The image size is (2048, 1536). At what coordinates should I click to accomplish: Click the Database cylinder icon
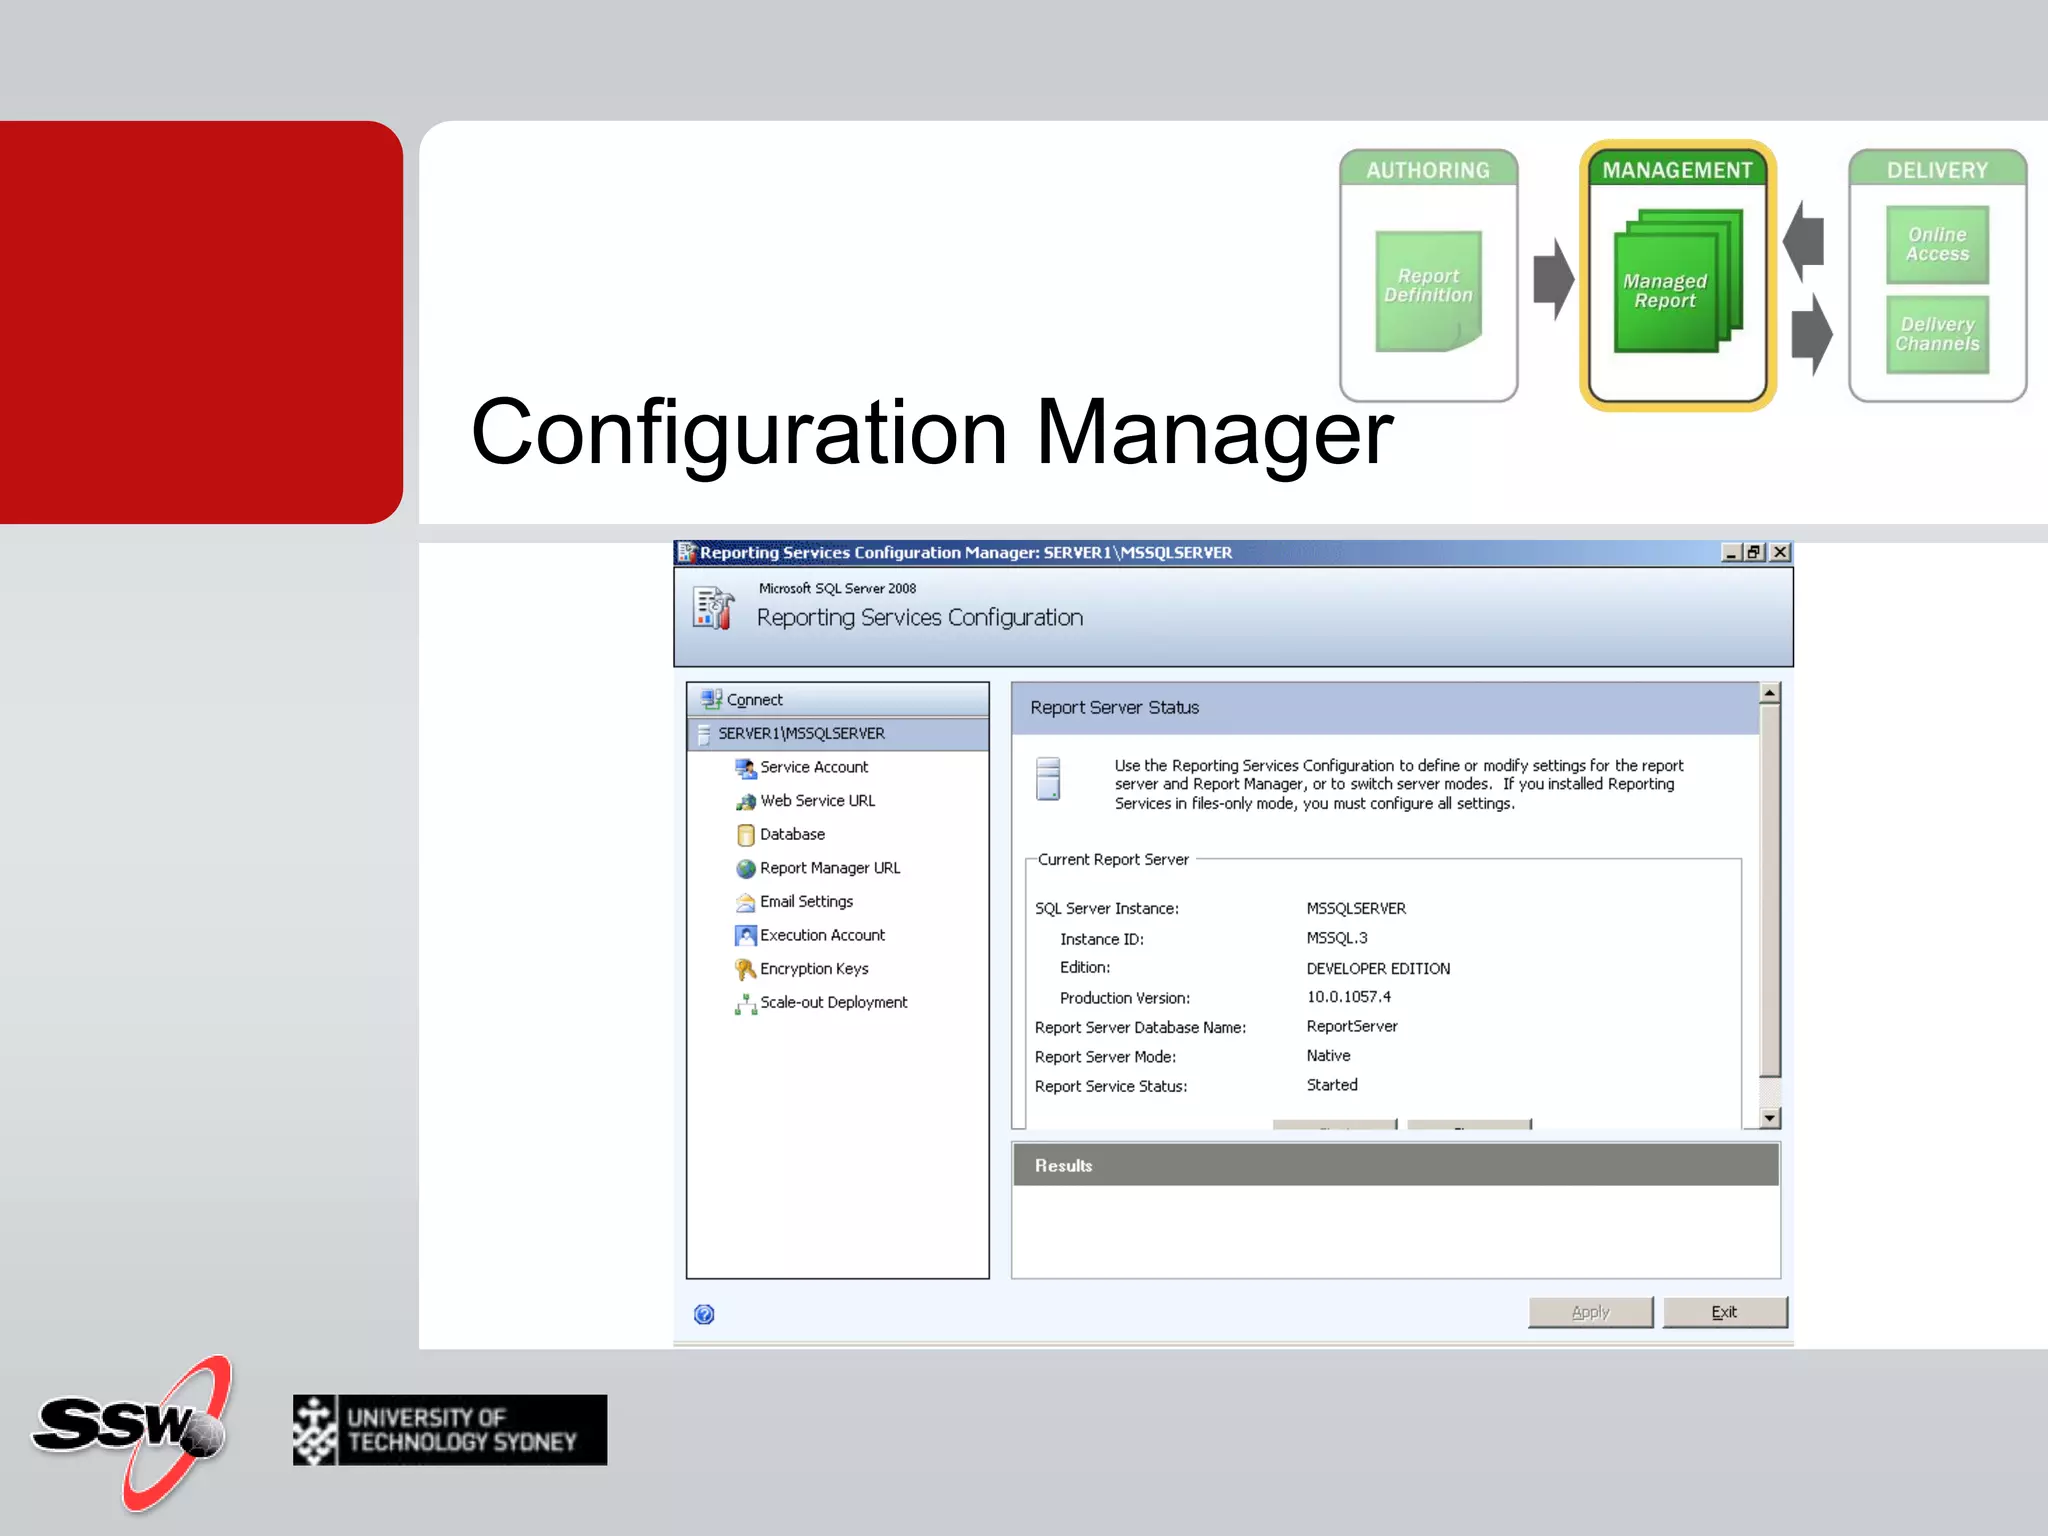coord(746,835)
